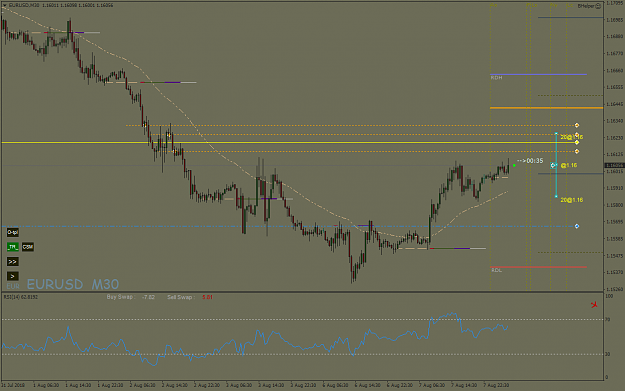This screenshot has height=391, width=625.
Task: Select the bottom handle of the cyan vertical line
Action: [x=556, y=196]
